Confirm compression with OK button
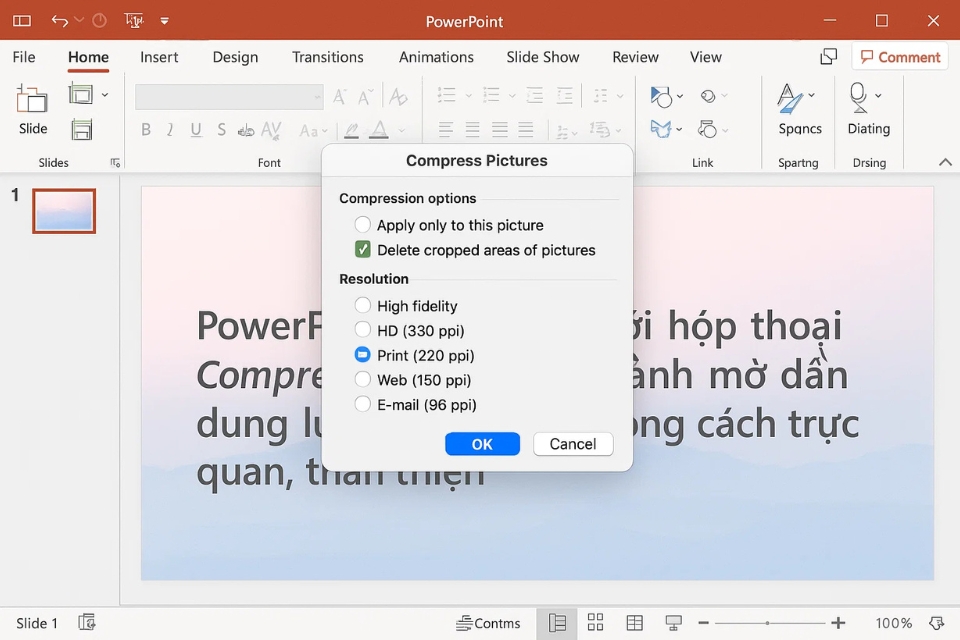Viewport: 960px width, 640px height. (x=482, y=444)
